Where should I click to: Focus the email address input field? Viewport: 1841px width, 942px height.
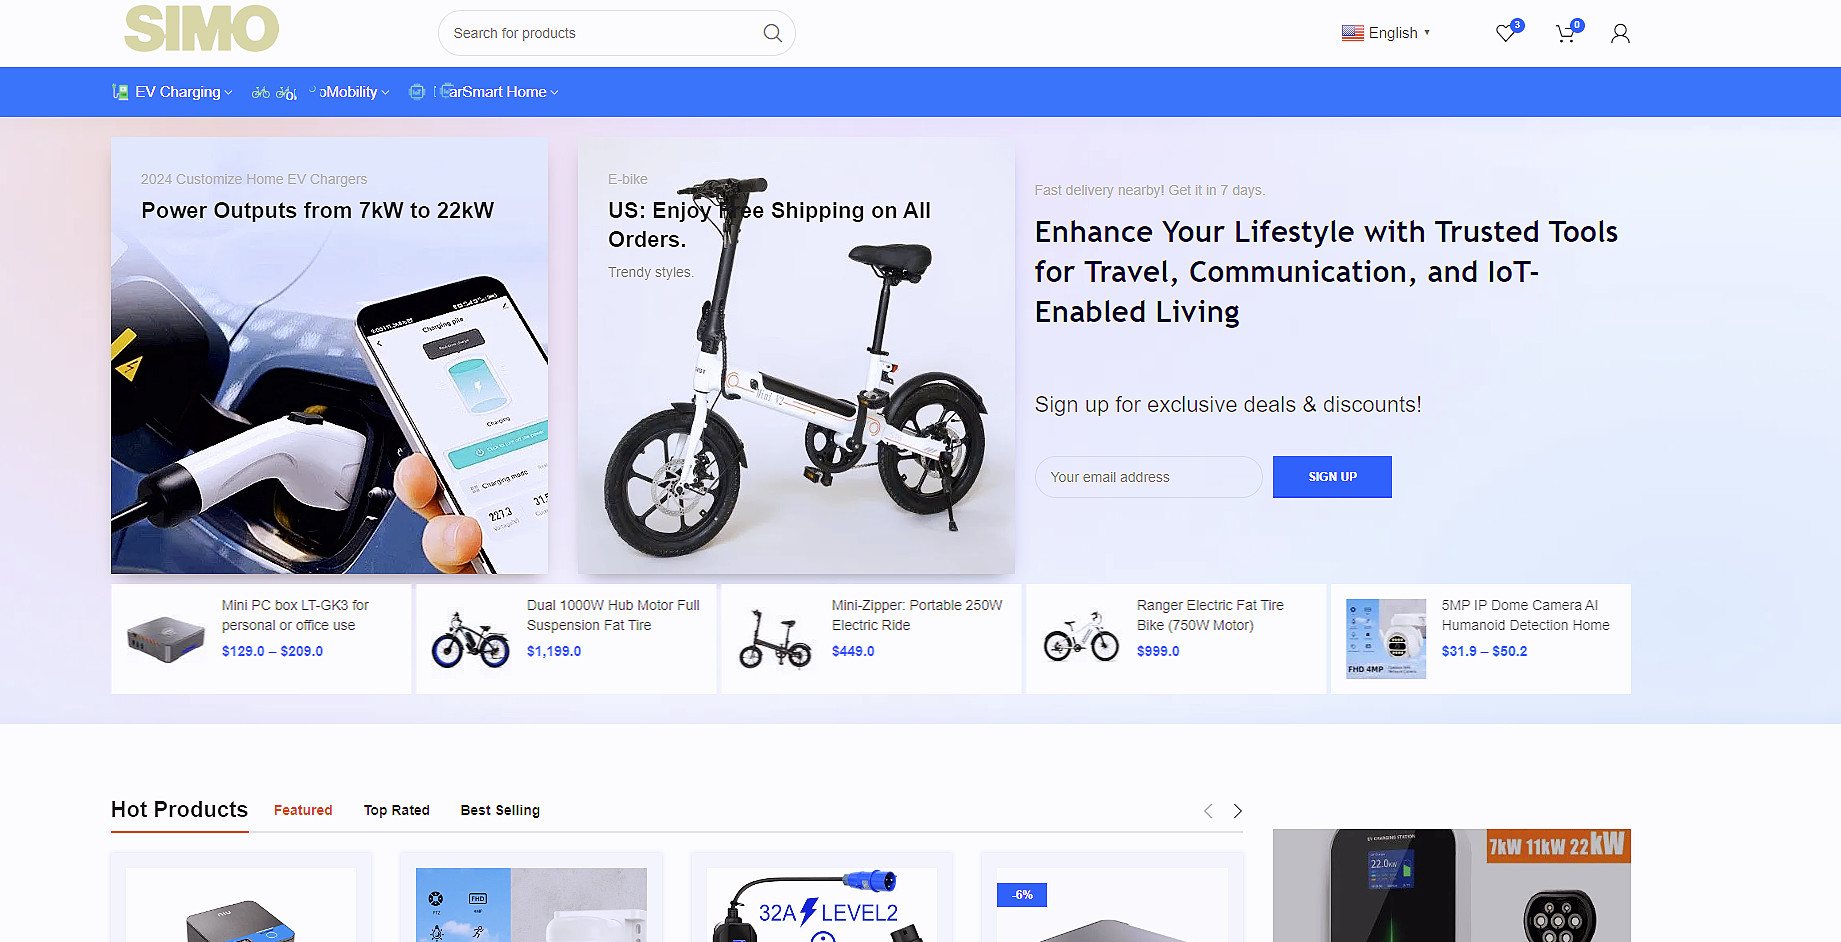tap(1148, 477)
